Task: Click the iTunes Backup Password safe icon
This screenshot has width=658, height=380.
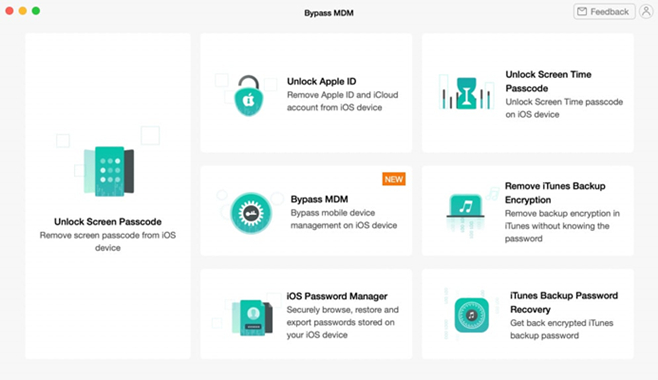Action: click(x=471, y=315)
